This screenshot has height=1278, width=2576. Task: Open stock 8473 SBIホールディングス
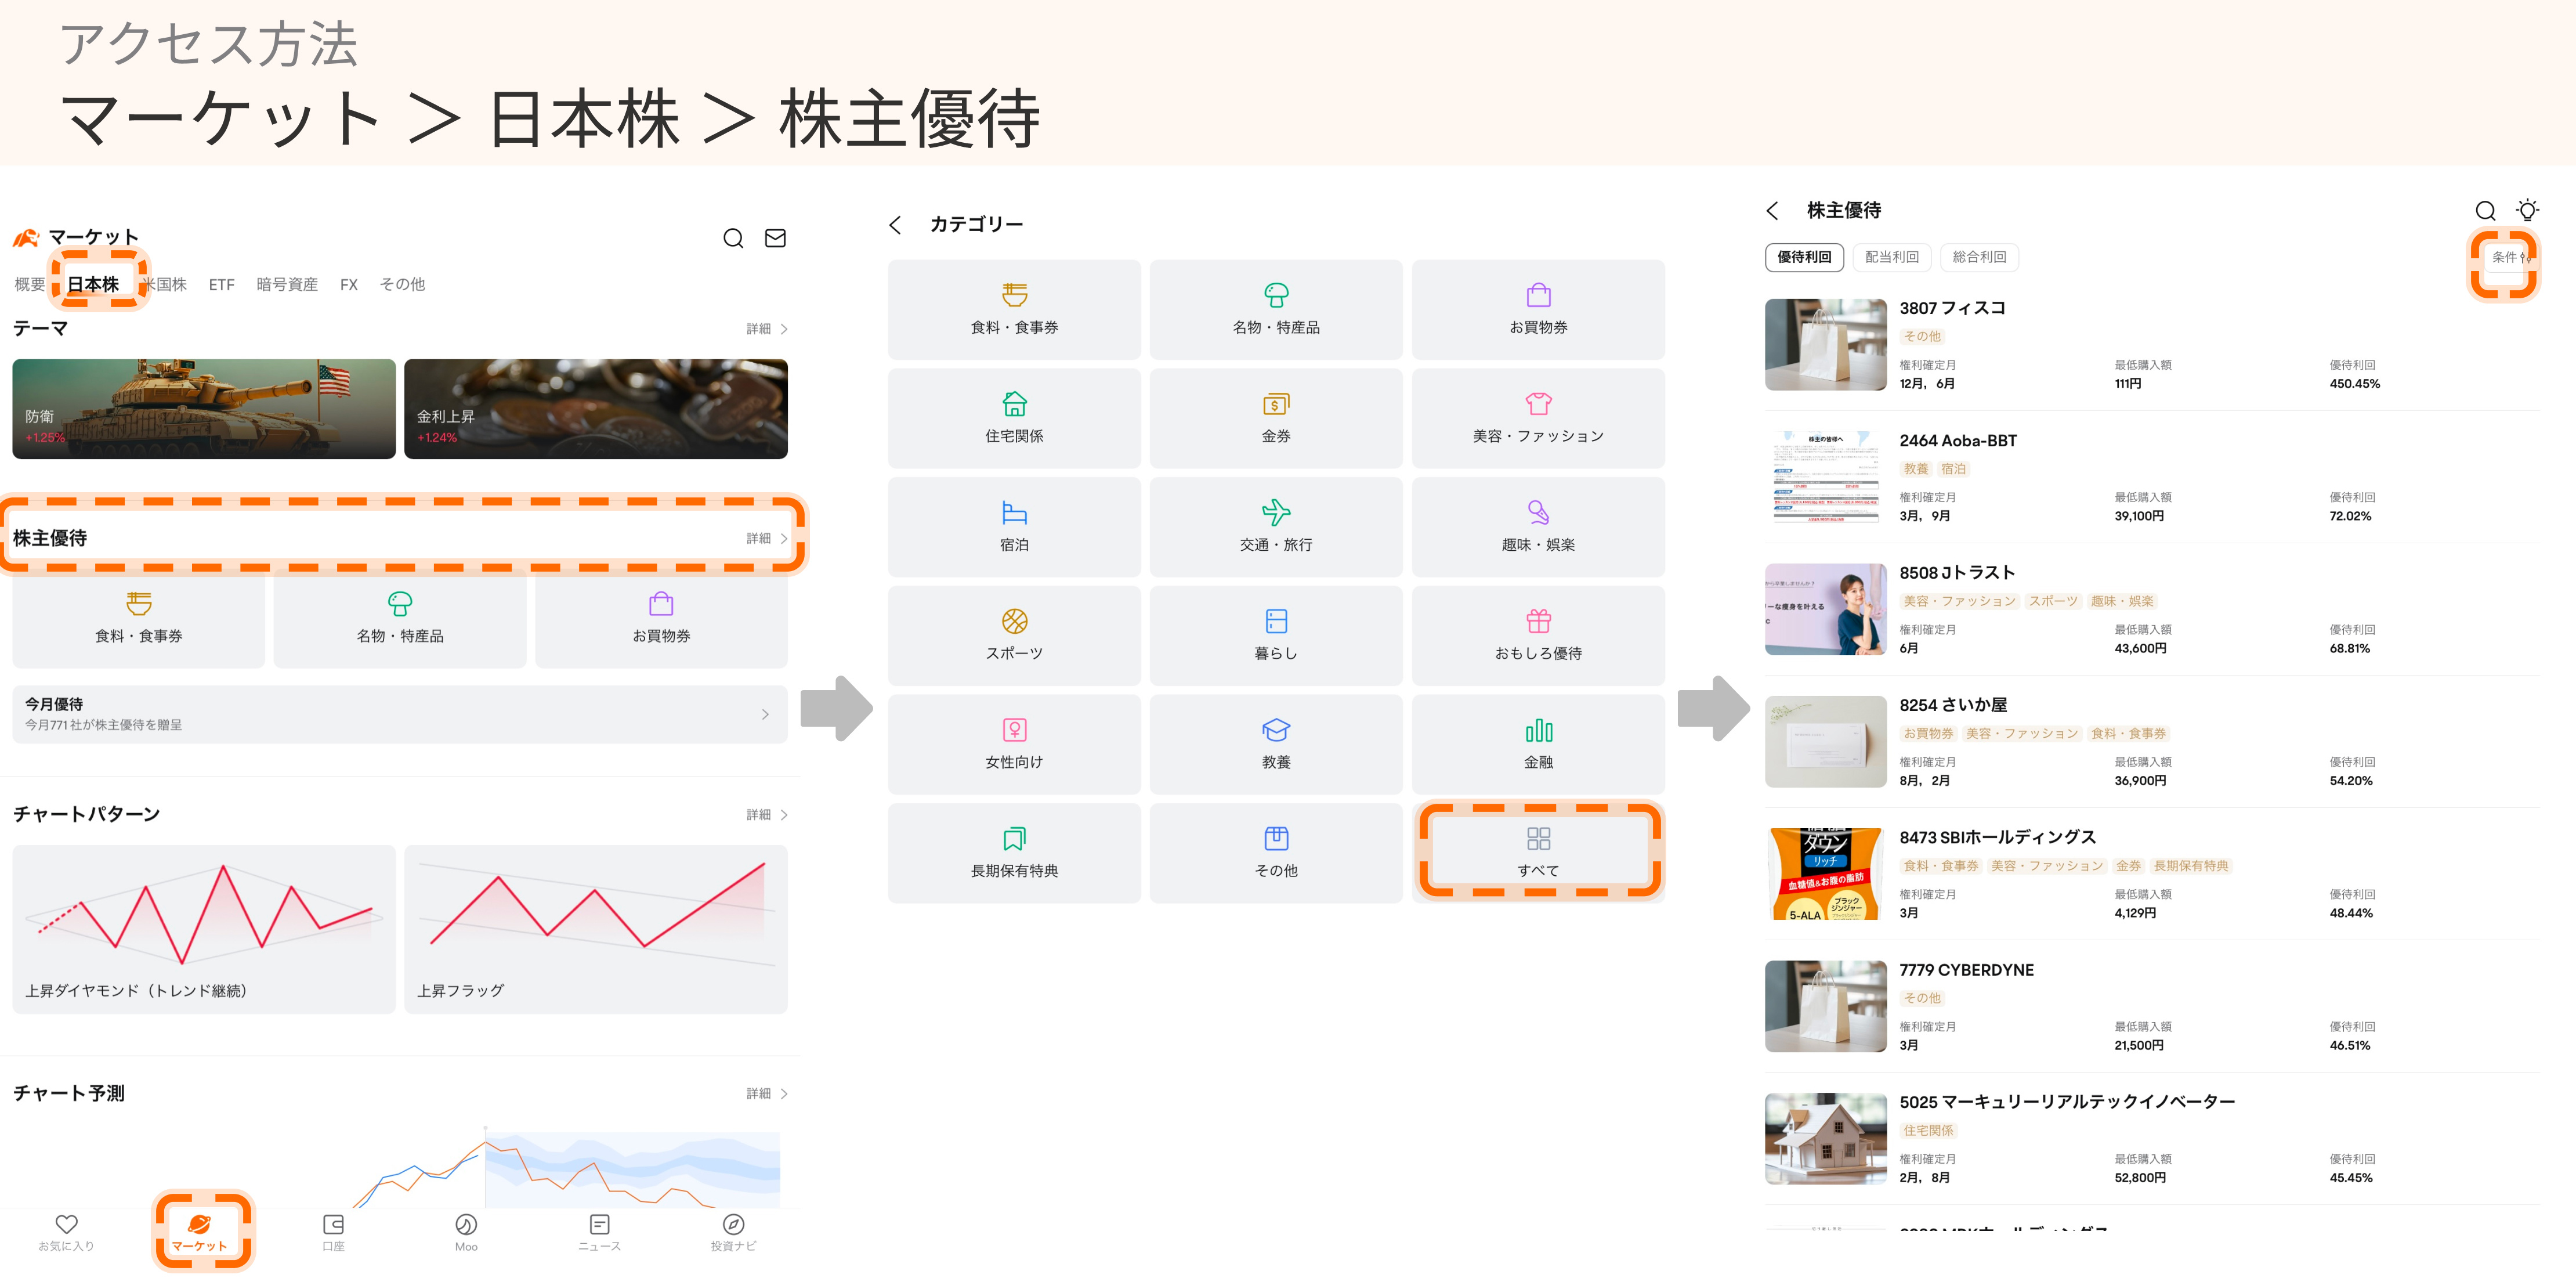click(2152, 874)
